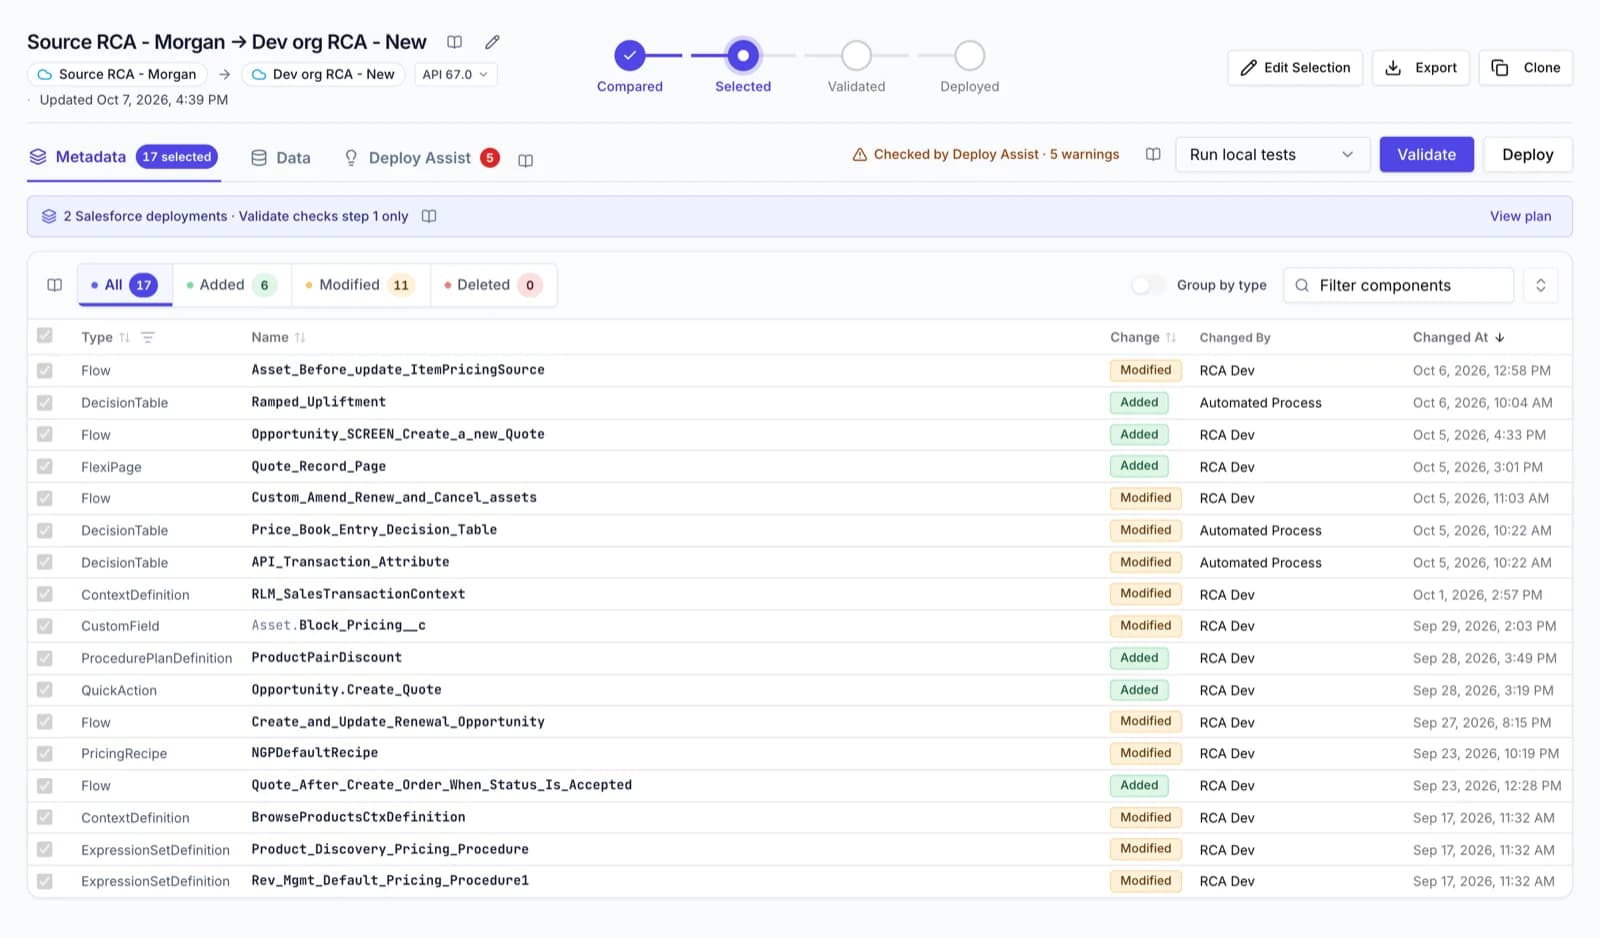Sort by Name using the arrows icon
Viewport: 1600px width, 937px height.
coord(300,338)
